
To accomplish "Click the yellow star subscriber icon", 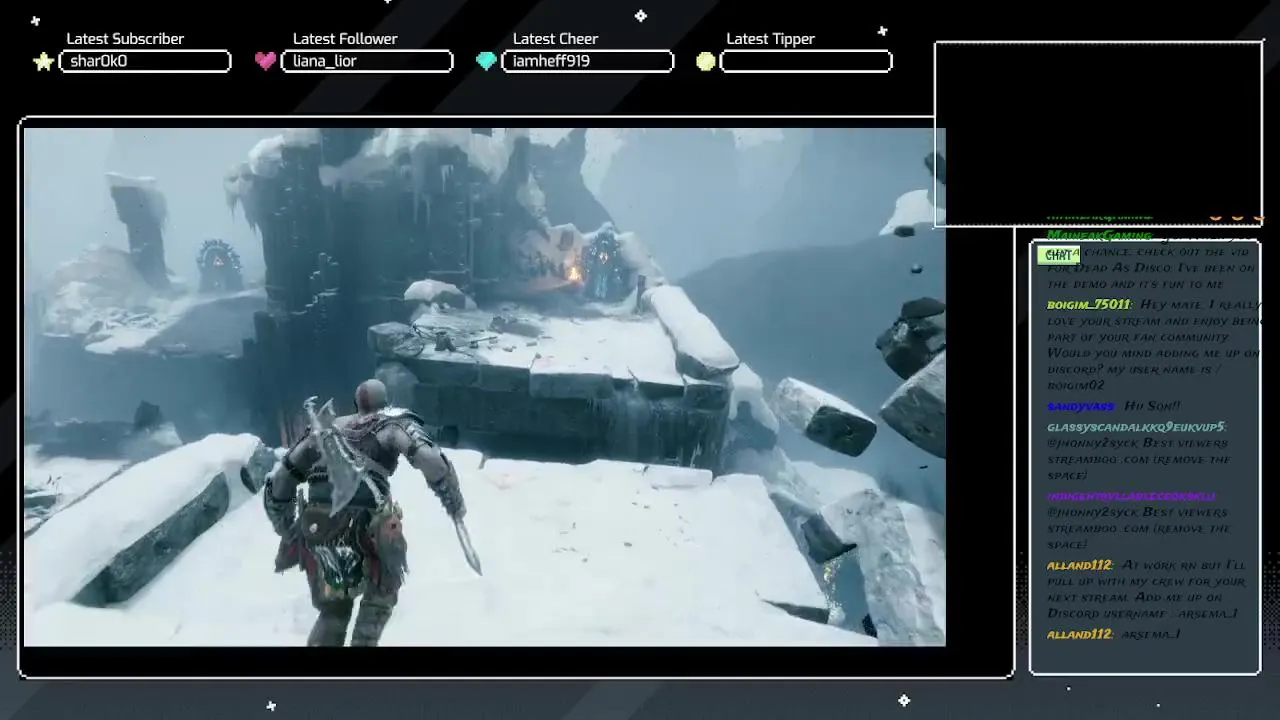I will pos(43,62).
